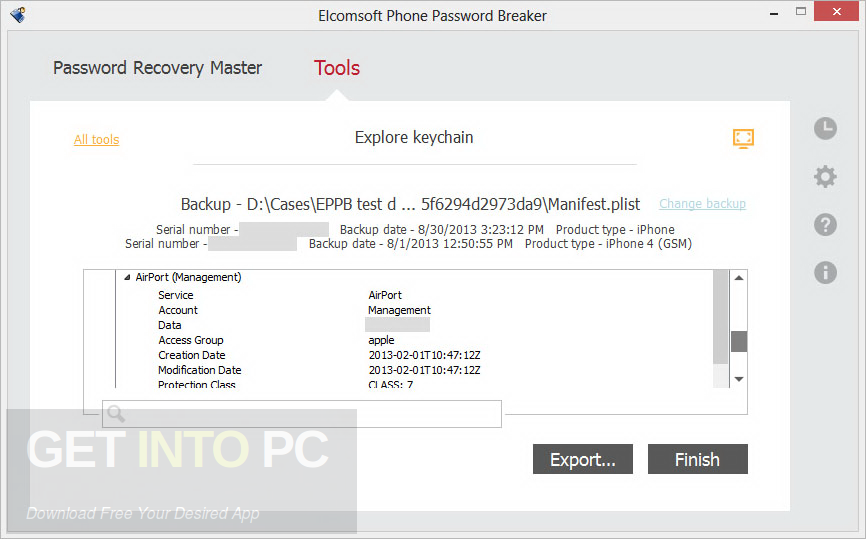The width and height of the screenshot is (866, 539).
Task: Select the Tools tab
Action: coord(337,68)
